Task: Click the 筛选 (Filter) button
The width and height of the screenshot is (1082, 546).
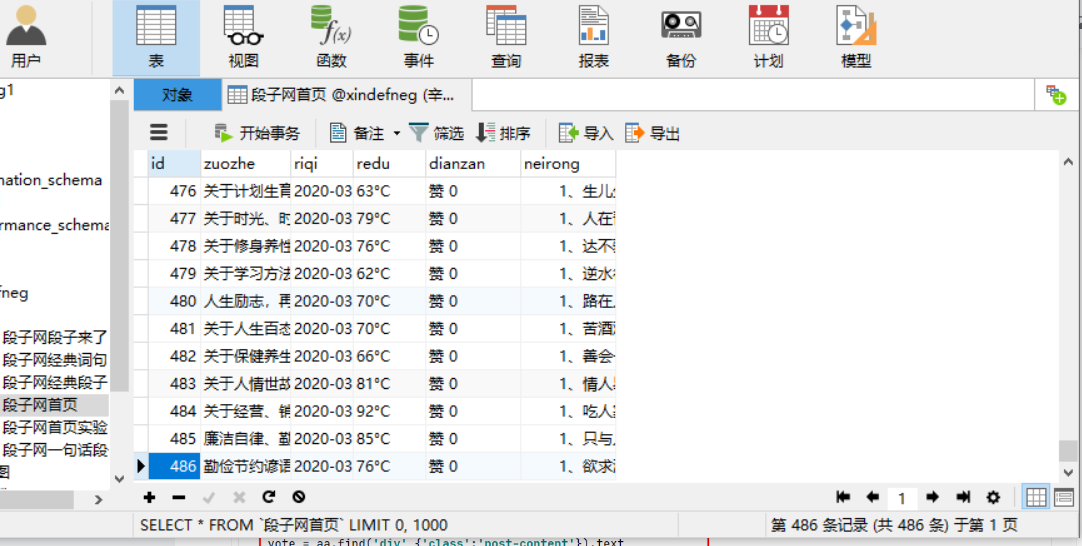Action: [x=436, y=133]
